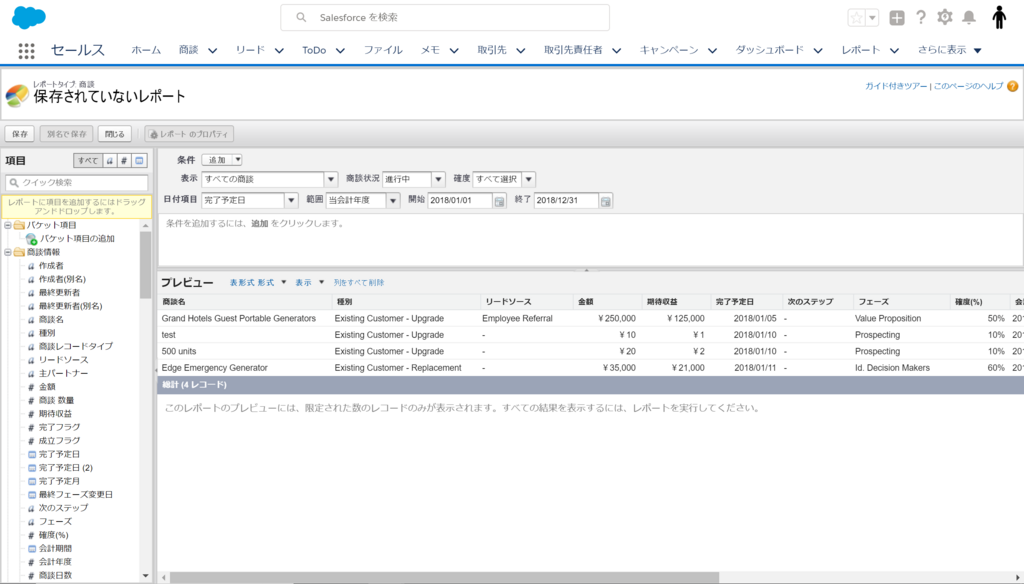Click the orange help icon beside このページのヘルプ

tap(1012, 86)
